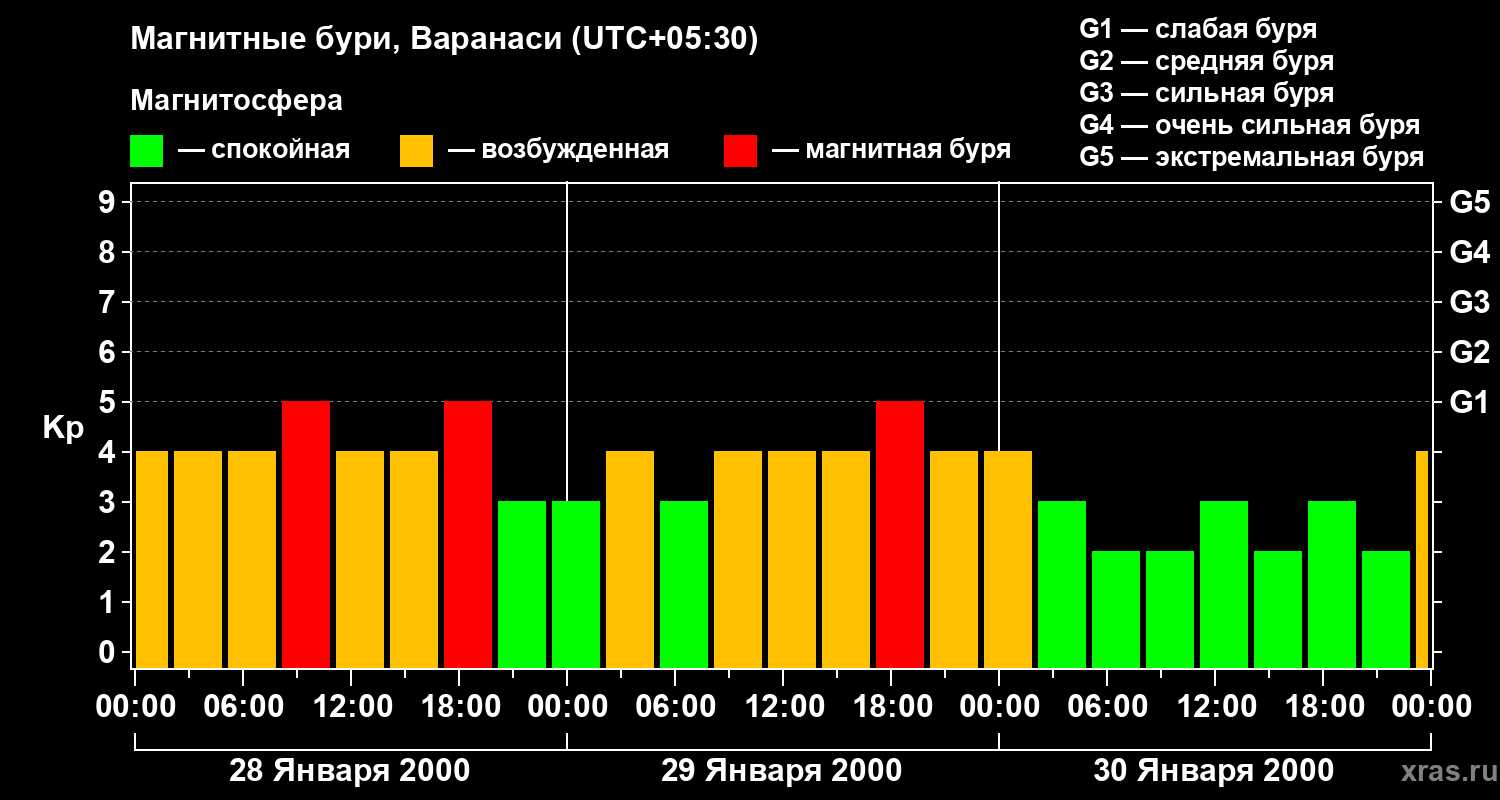Click the 'G1' label on the right axis
Screen dimensions: 1500x800
1469,402
